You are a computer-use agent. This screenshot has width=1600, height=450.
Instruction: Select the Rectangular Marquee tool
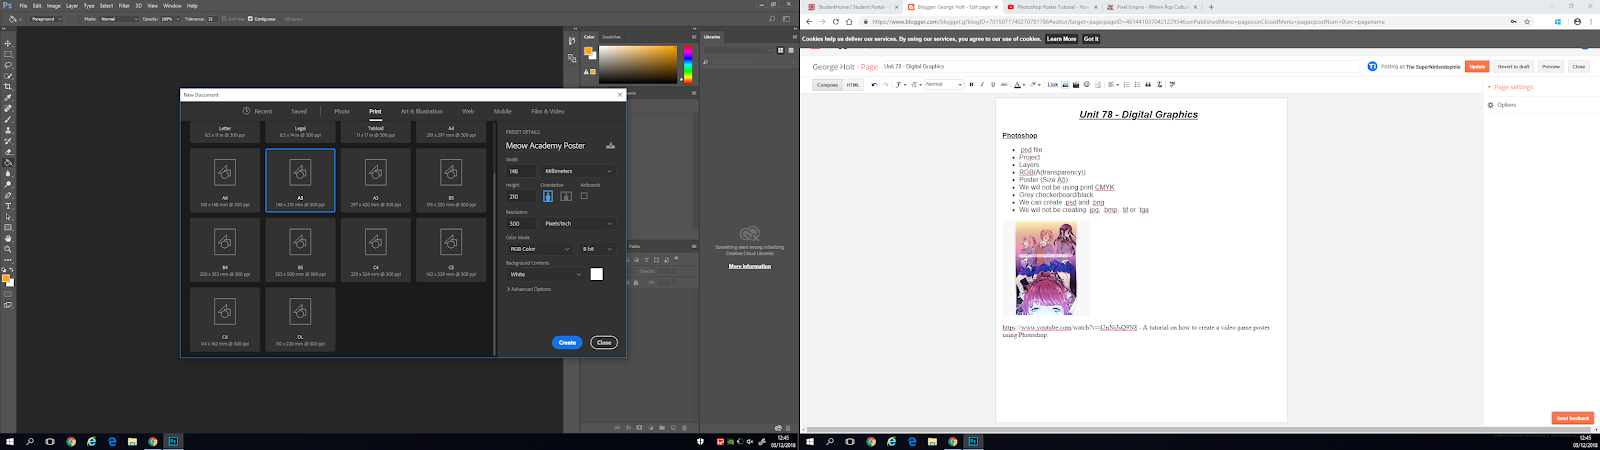8,54
